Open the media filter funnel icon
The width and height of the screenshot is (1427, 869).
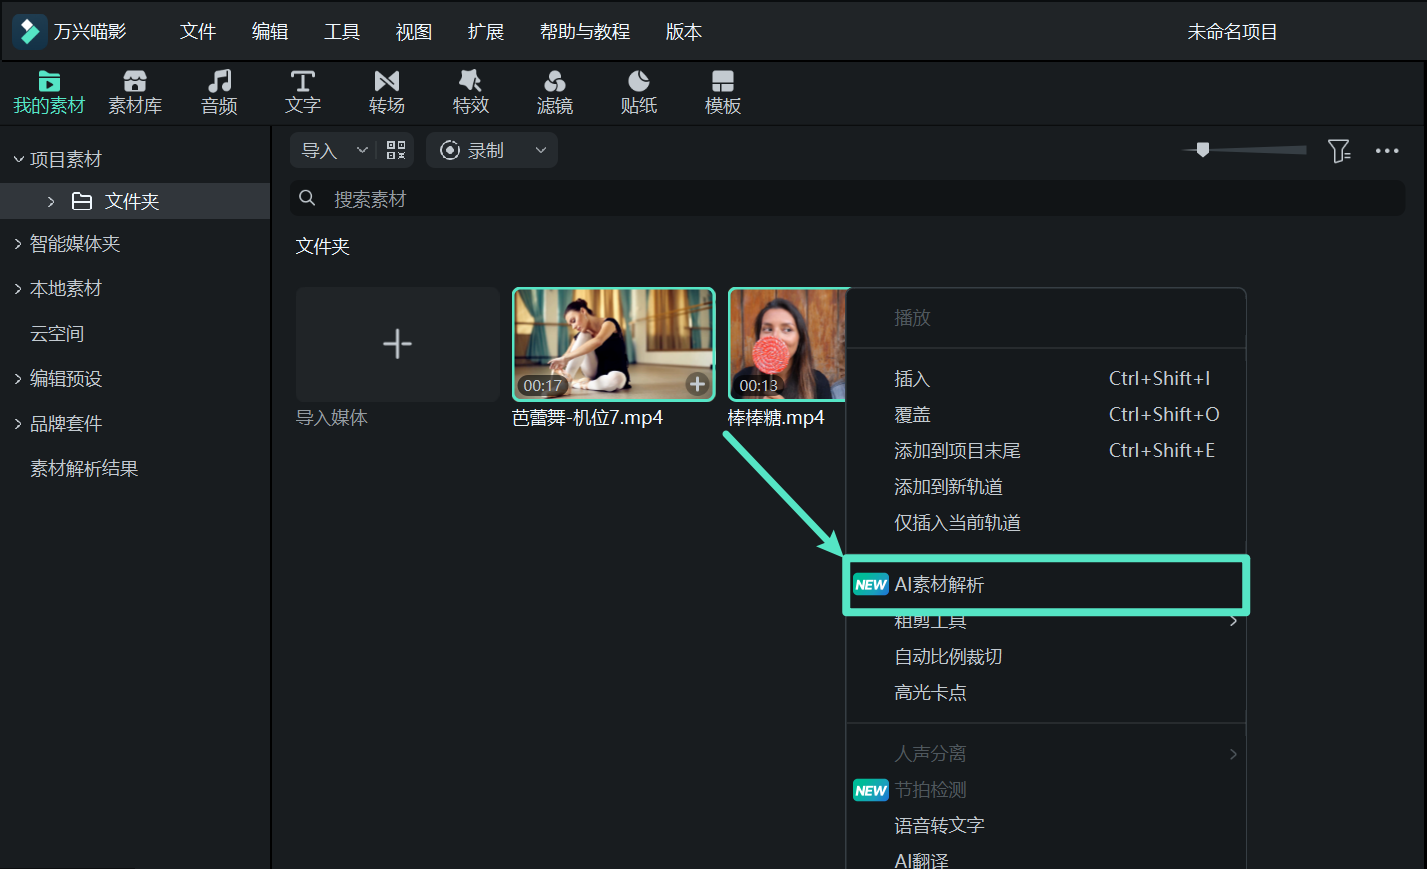(1339, 151)
